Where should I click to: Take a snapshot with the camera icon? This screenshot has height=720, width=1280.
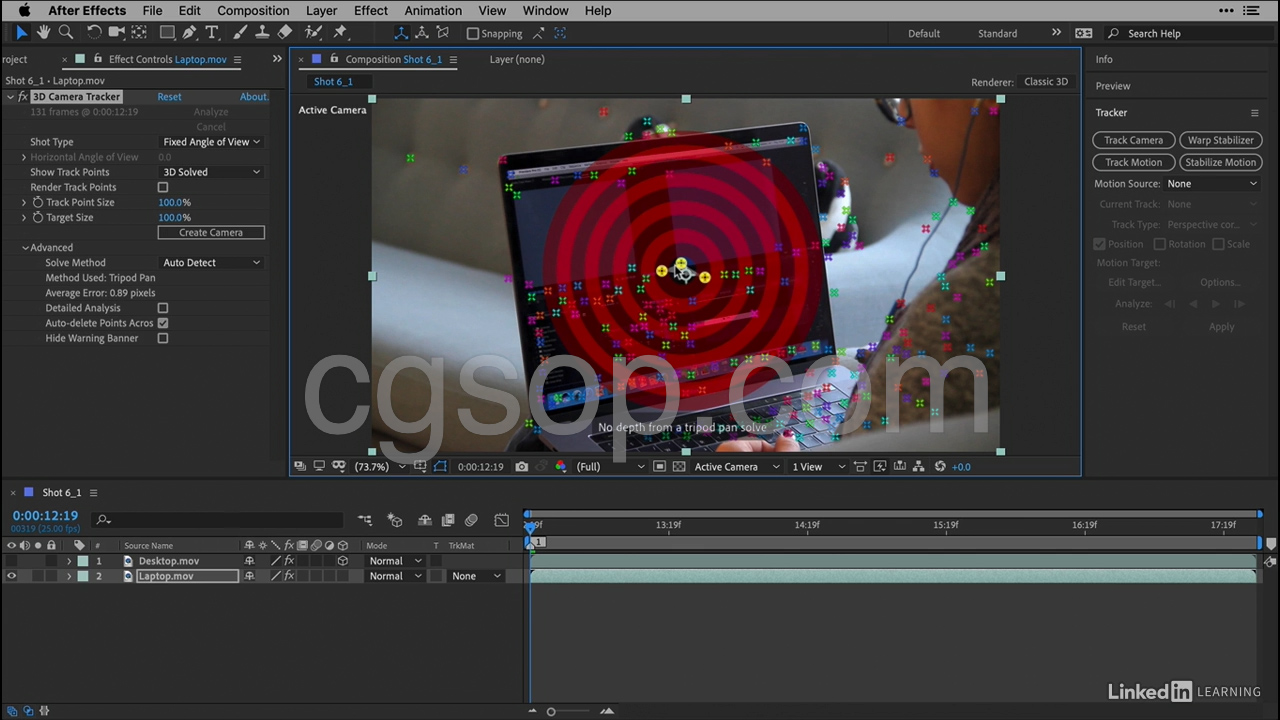pyautogui.click(x=522, y=467)
